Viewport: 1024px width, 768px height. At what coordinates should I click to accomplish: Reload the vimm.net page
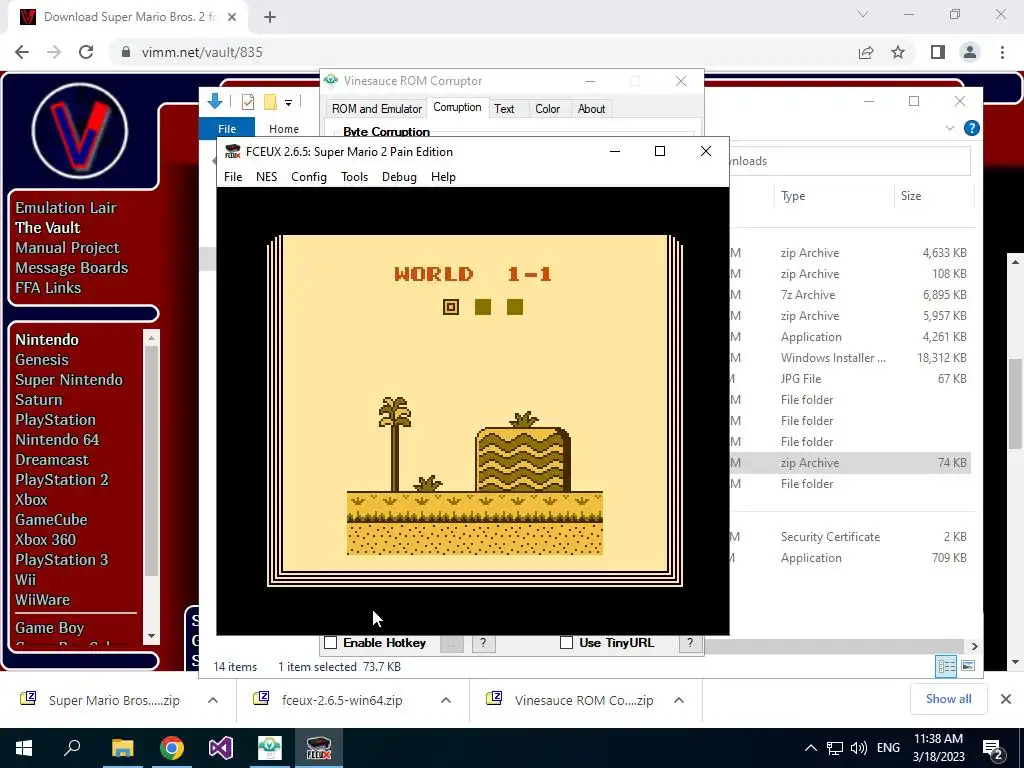(x=86, y=52)
